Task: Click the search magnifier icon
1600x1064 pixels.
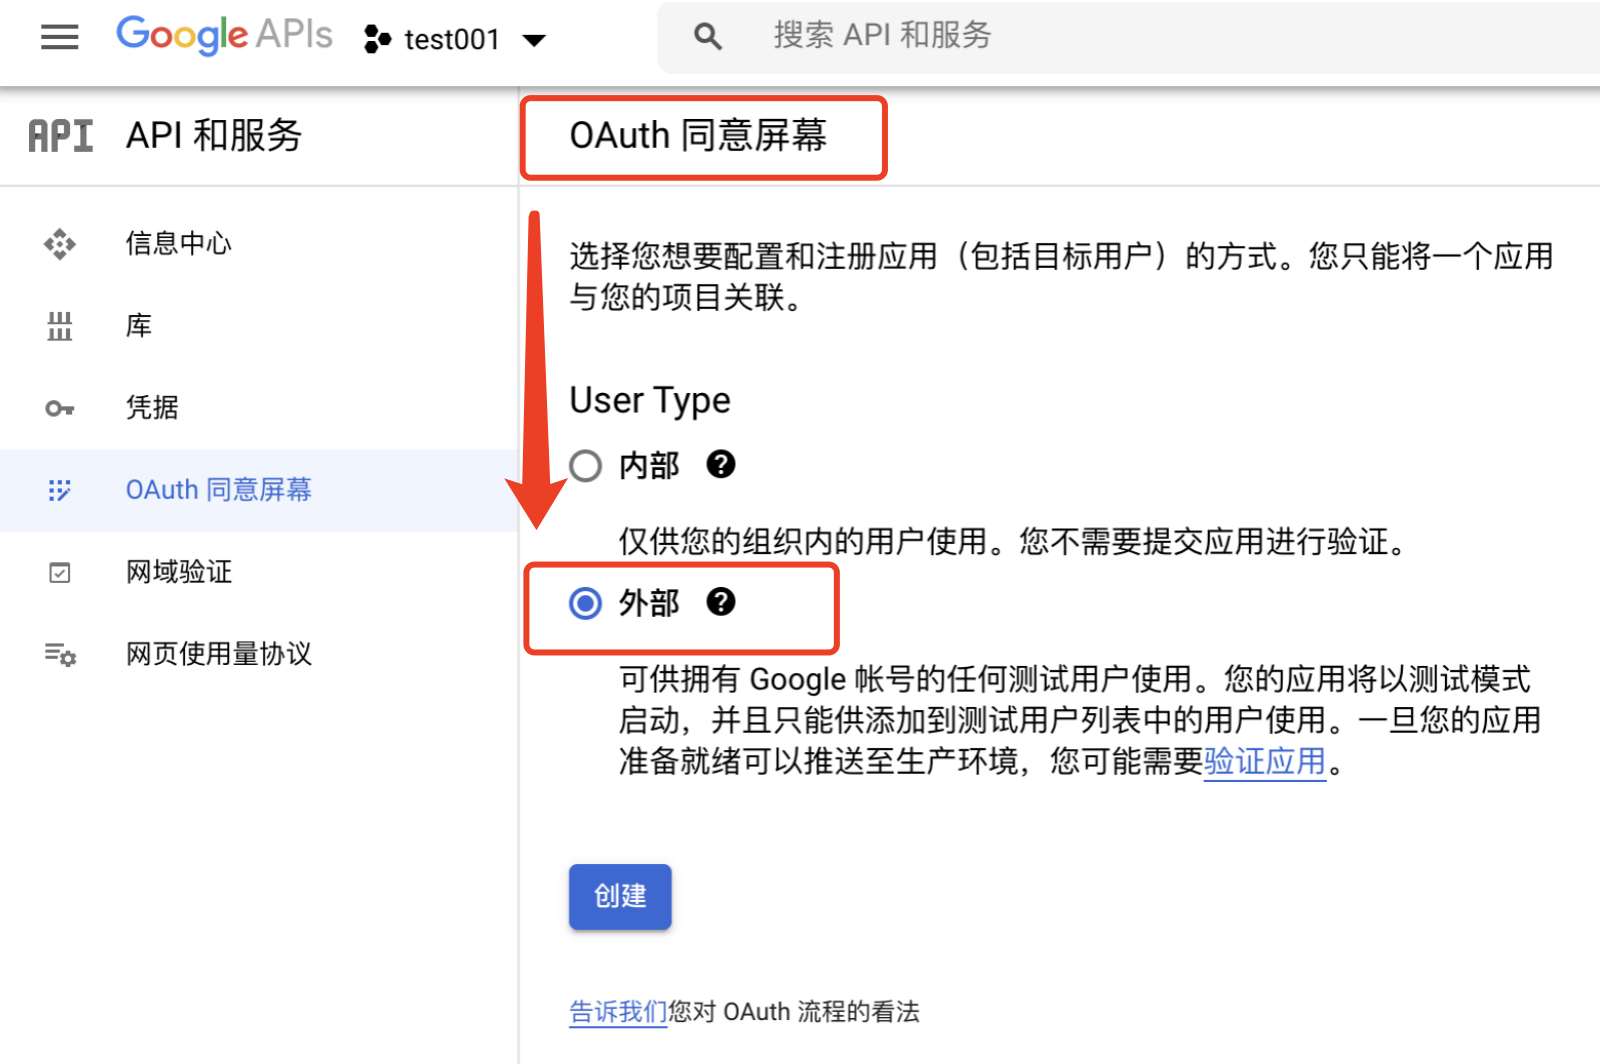Action: click(x=707, y=35)
